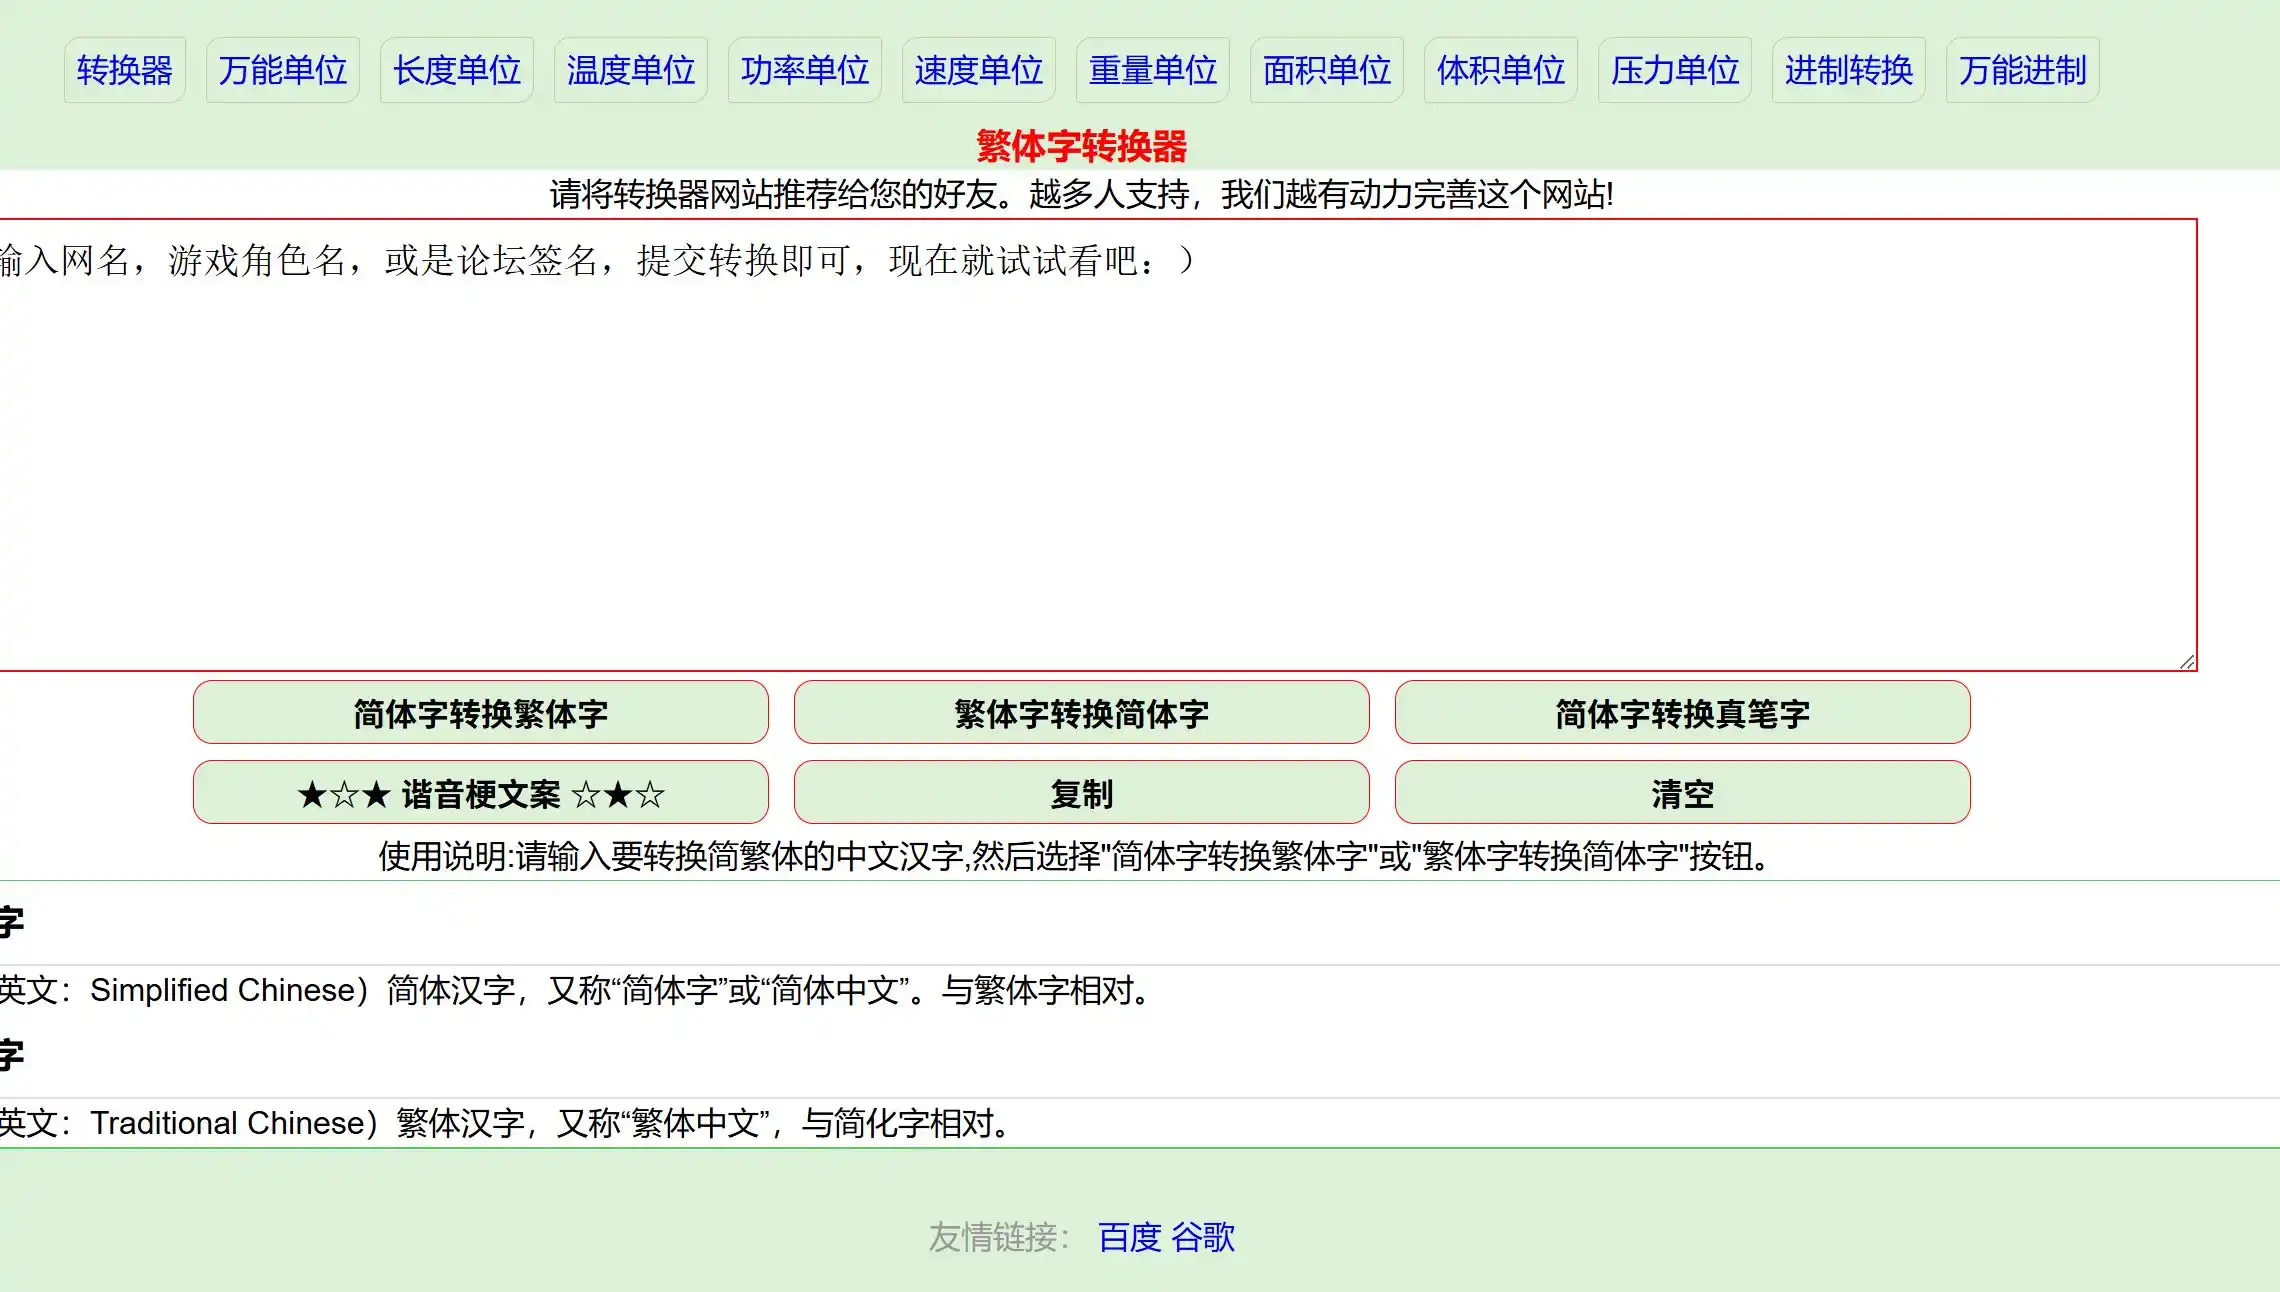Click the Simplified Chinese description line
The width and height of the screenshot is (2280, 1292).
tap(576, 990)
